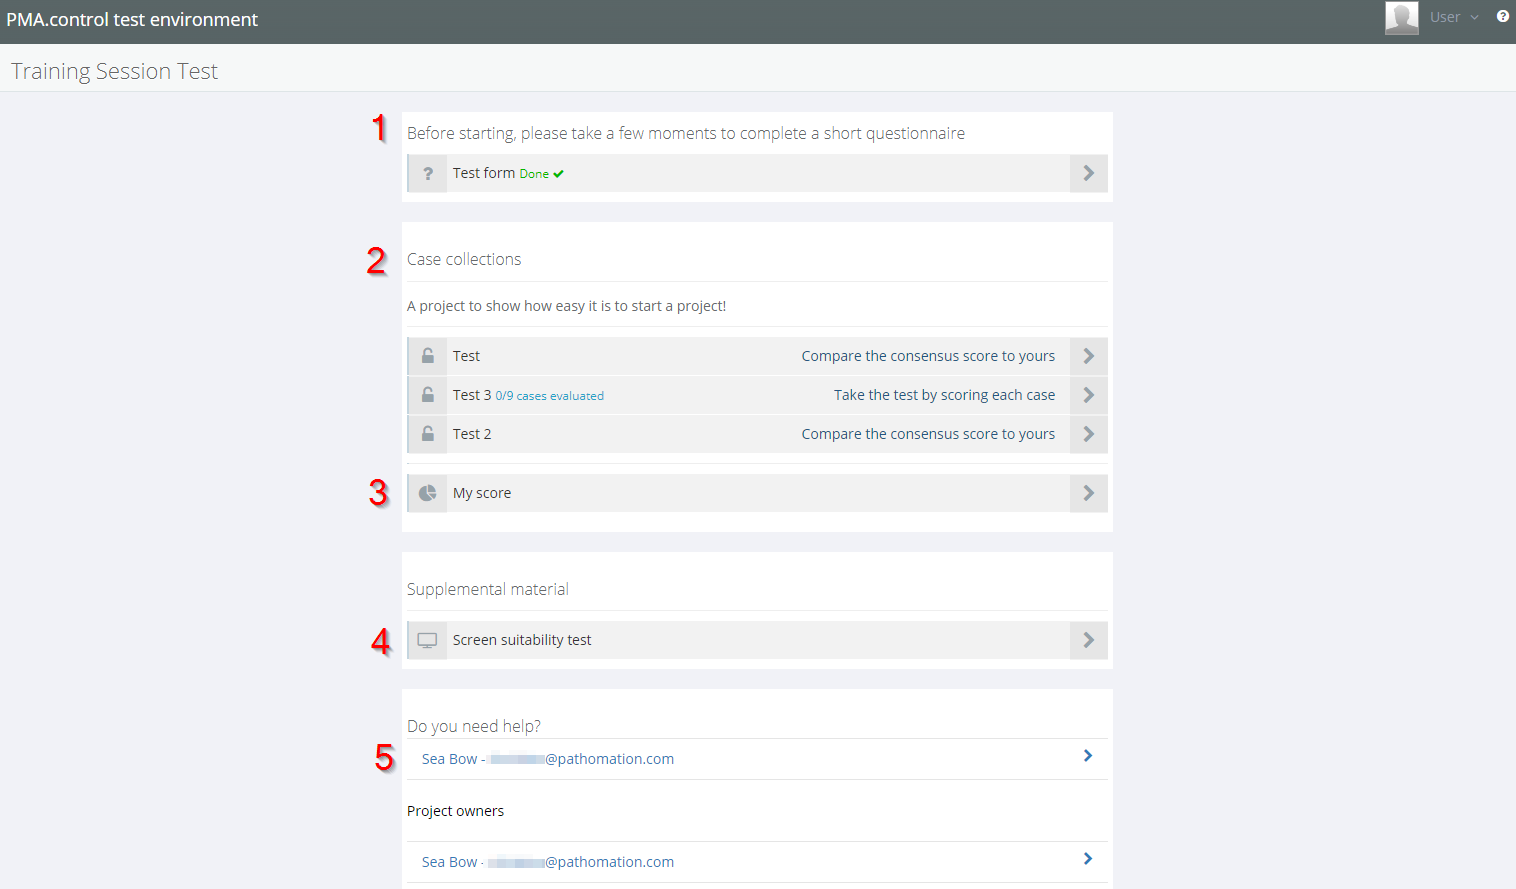Open the Test 2 collection arrow
Image resolution: width=1516 pixels, height=889 pixels.
pyautogui.click(x=1088, y=434)
